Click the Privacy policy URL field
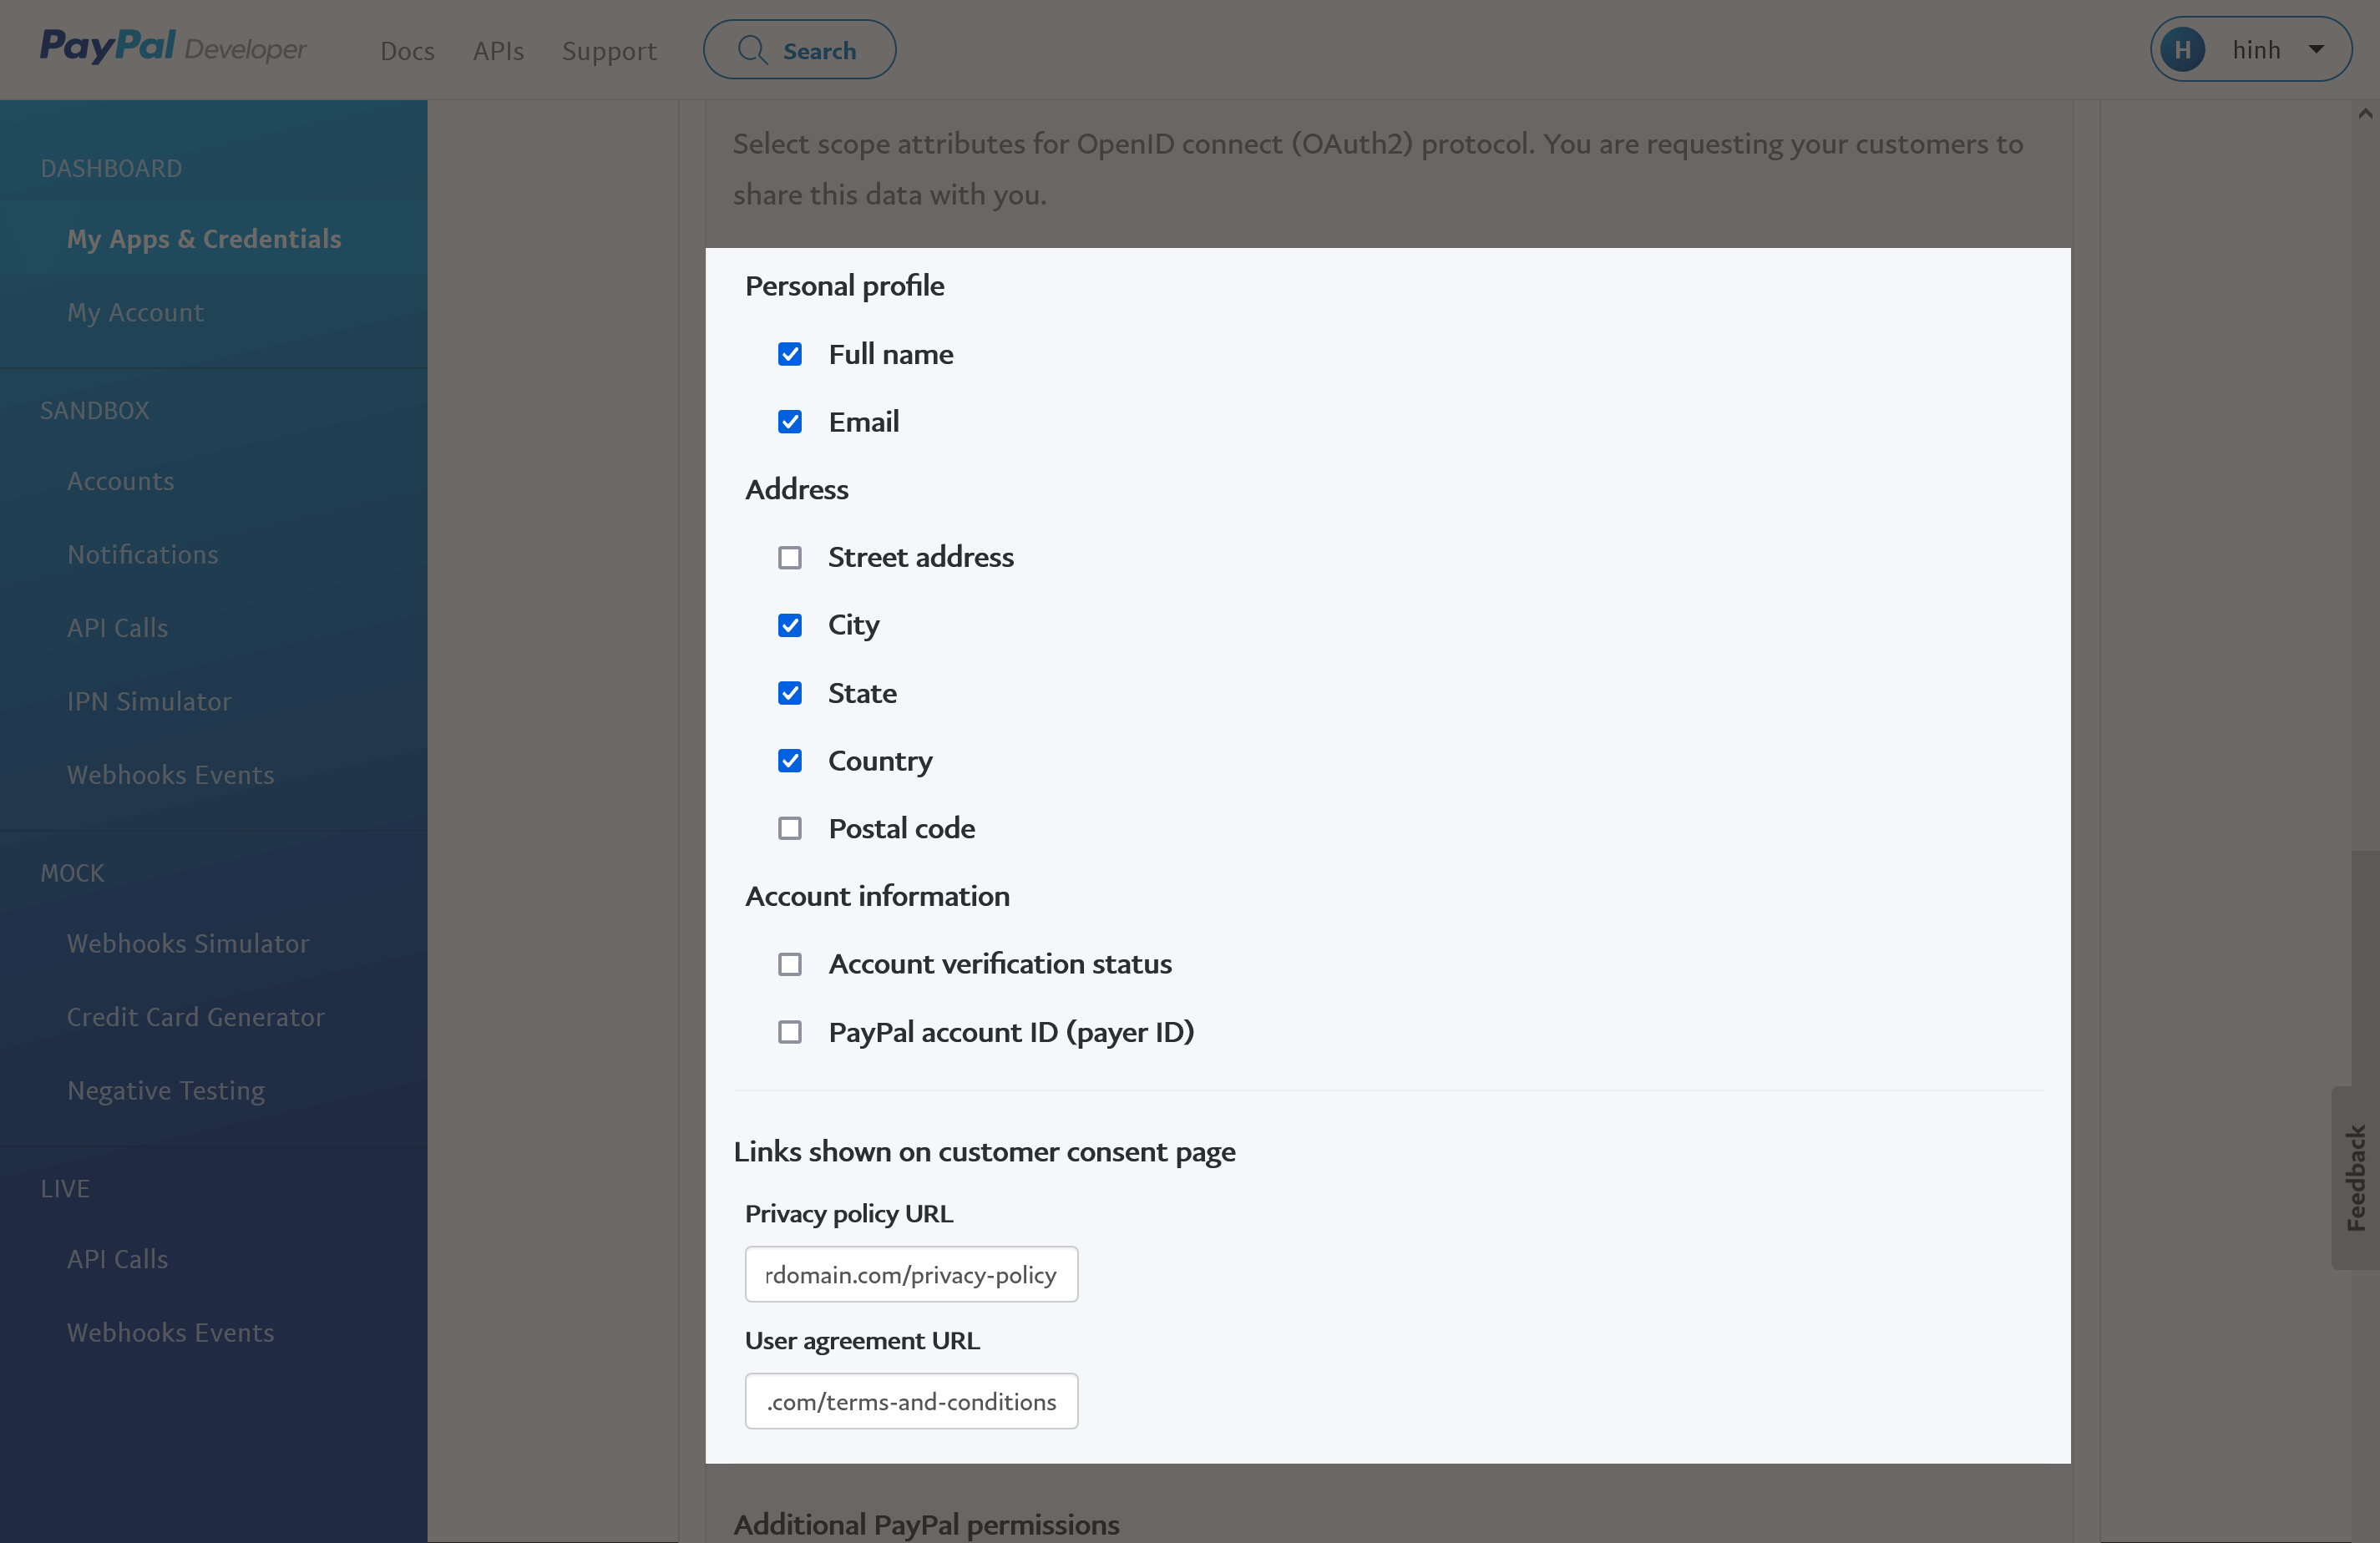This screenshot has width=2380, height=1543. pyautogui.click(x=911, y=1274)
